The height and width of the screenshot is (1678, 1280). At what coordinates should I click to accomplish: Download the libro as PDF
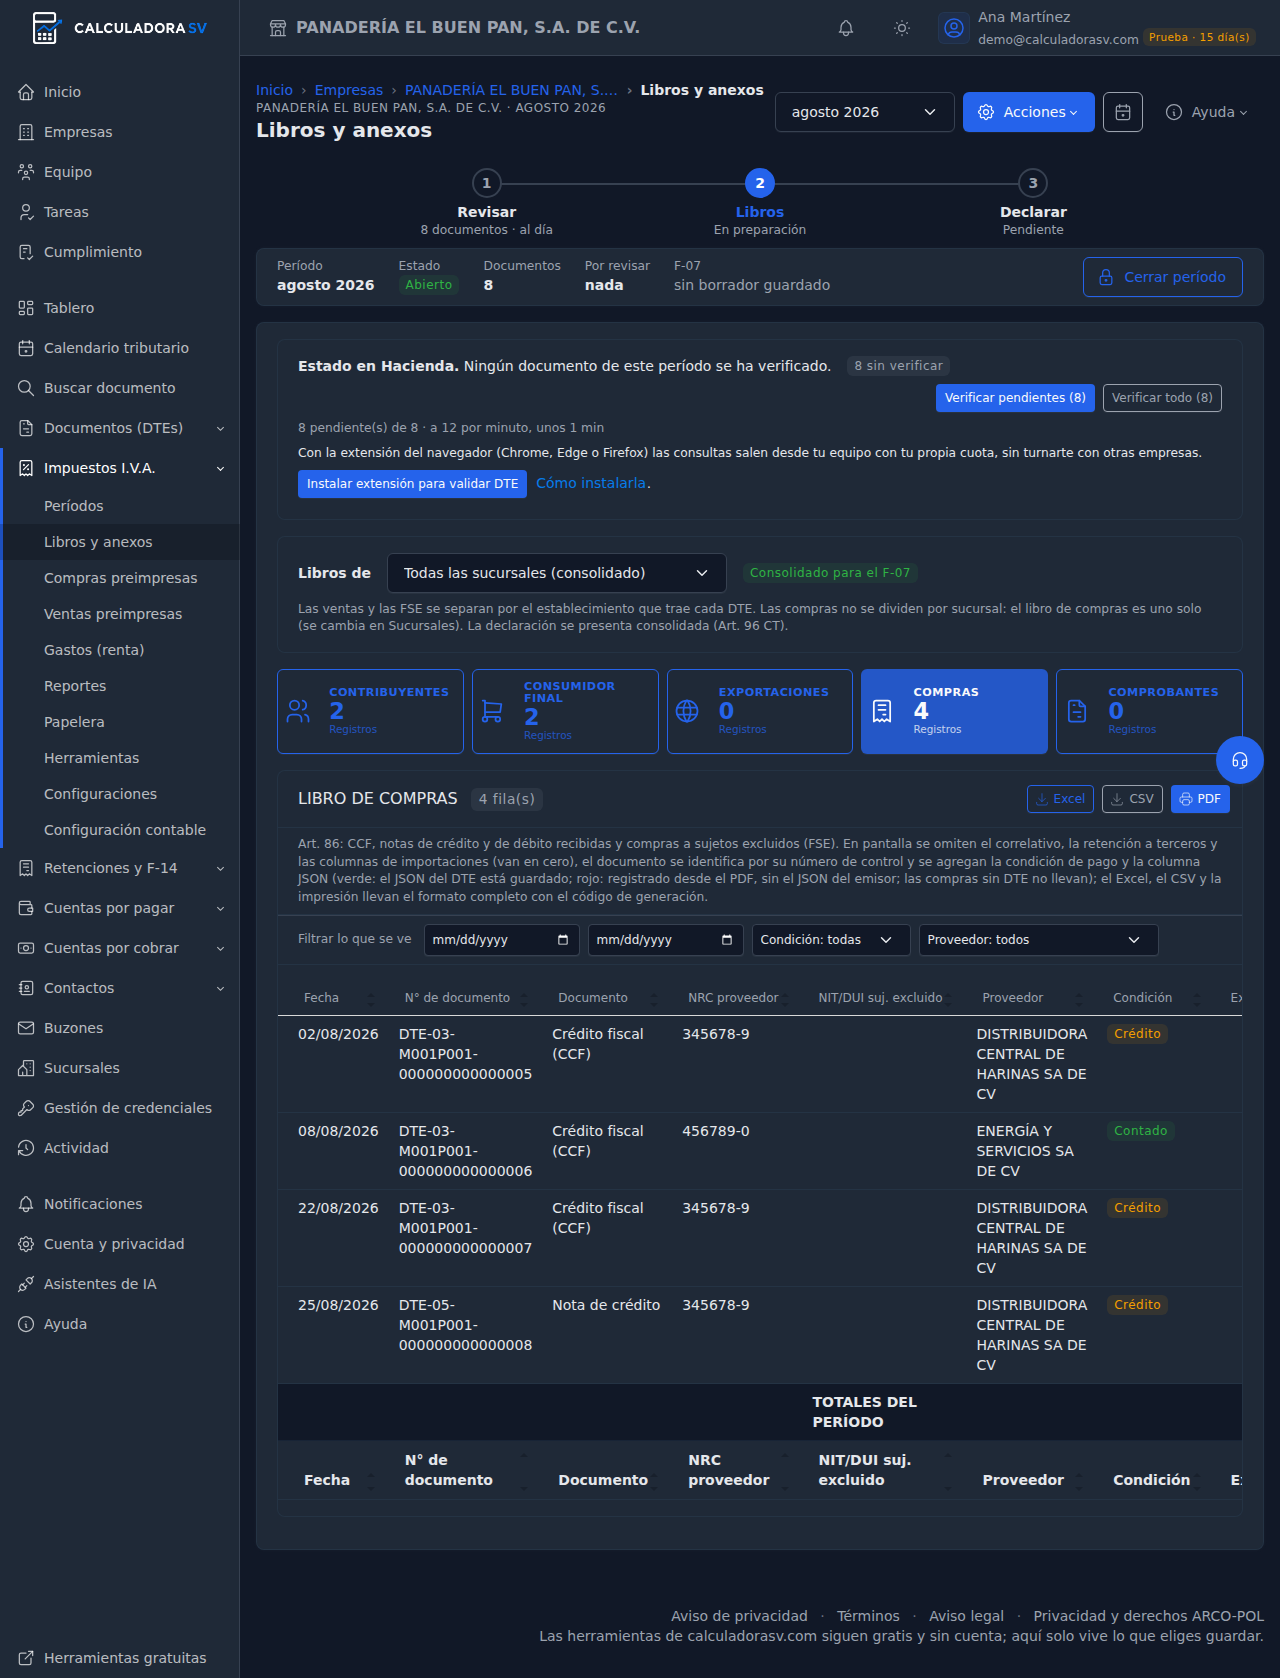1200,799
